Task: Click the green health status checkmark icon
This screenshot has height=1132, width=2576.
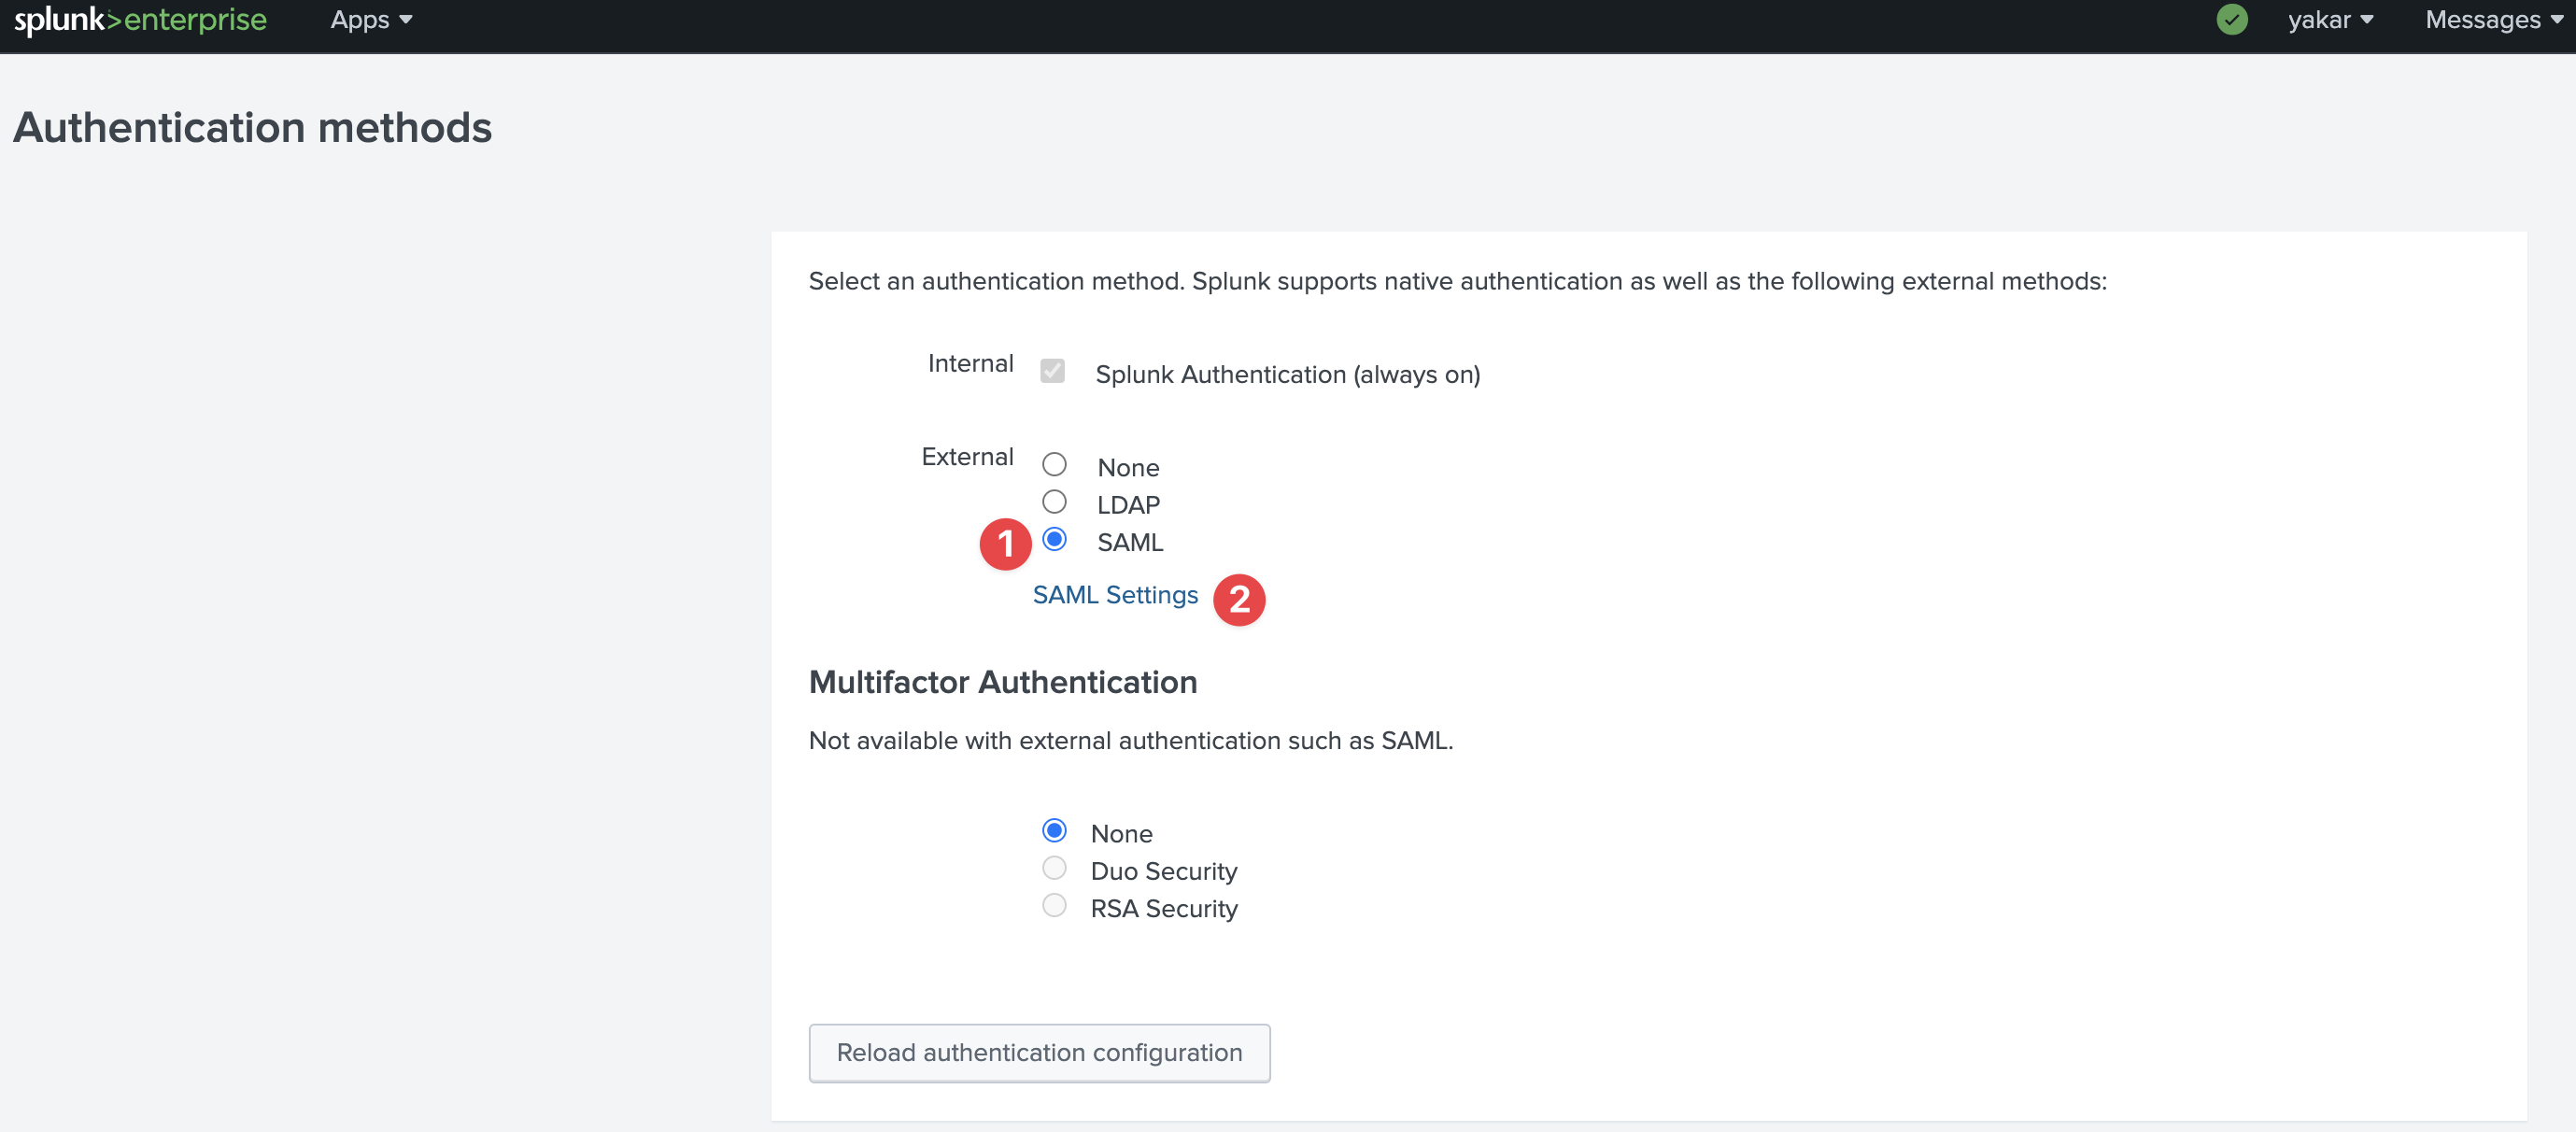Action: [x=2231, y=20]
